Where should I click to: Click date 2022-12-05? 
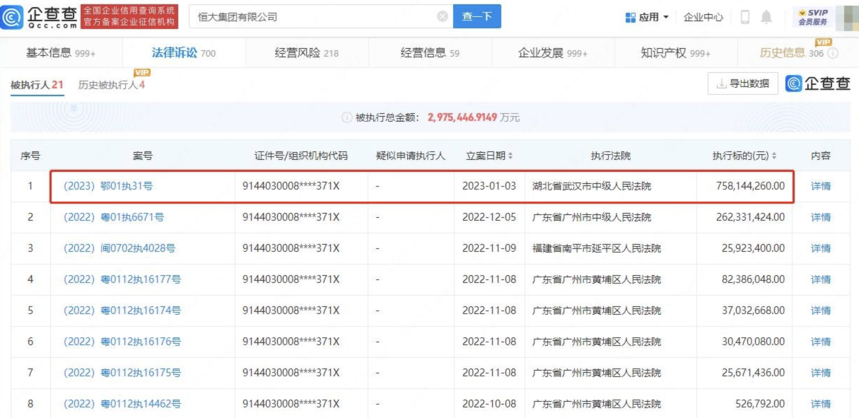(x=489, y=217)
